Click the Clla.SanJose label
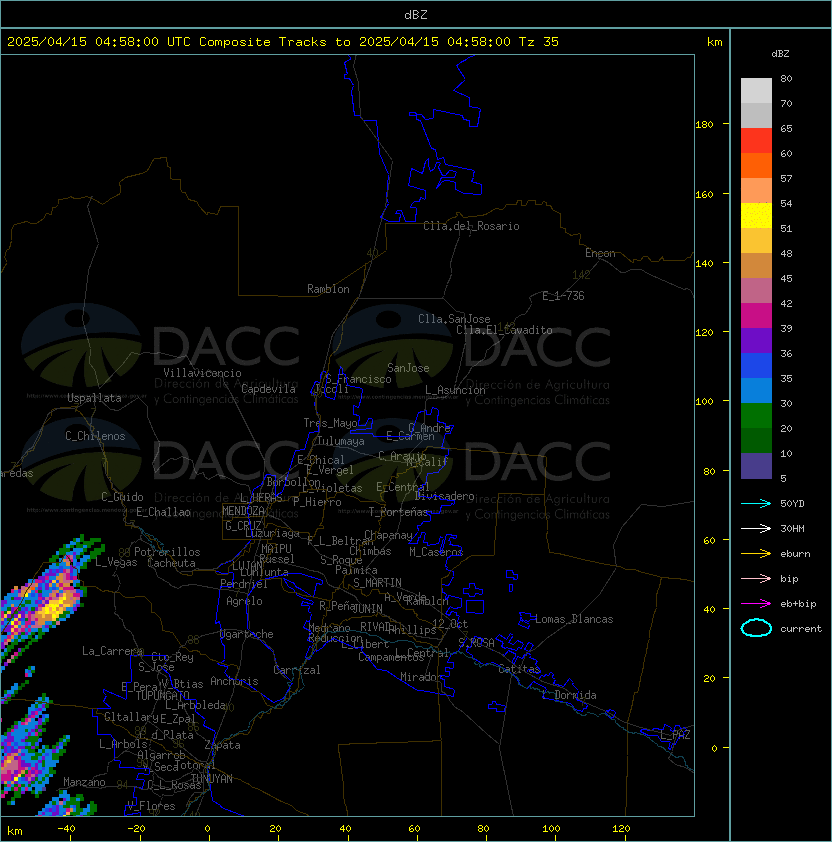 pos(454,319)
